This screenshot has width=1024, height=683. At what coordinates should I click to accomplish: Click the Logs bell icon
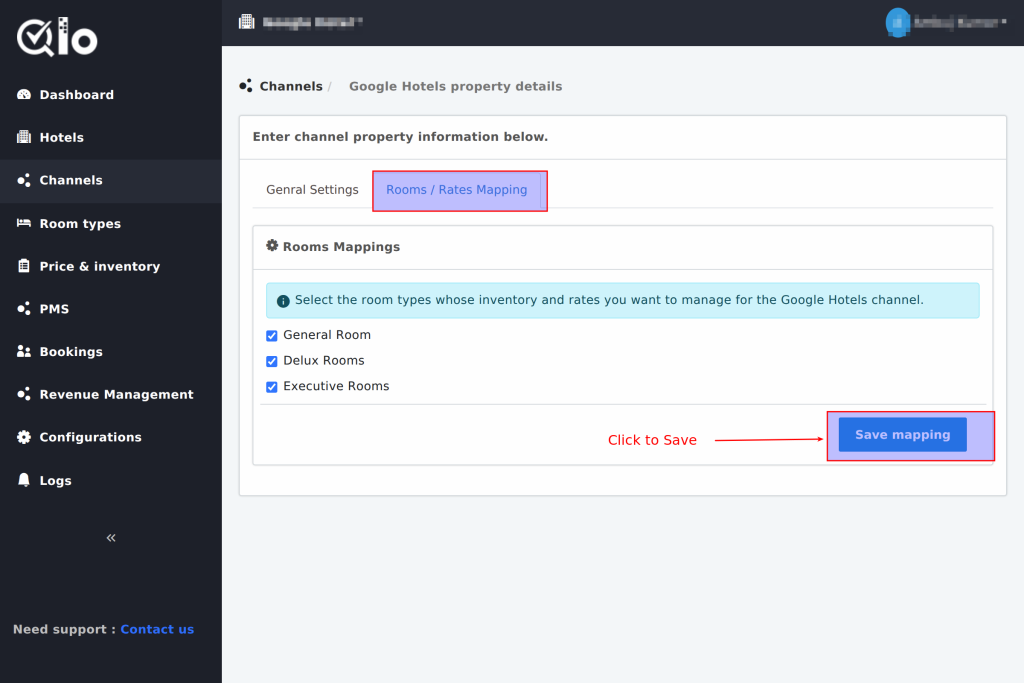(x=24, y=480)
